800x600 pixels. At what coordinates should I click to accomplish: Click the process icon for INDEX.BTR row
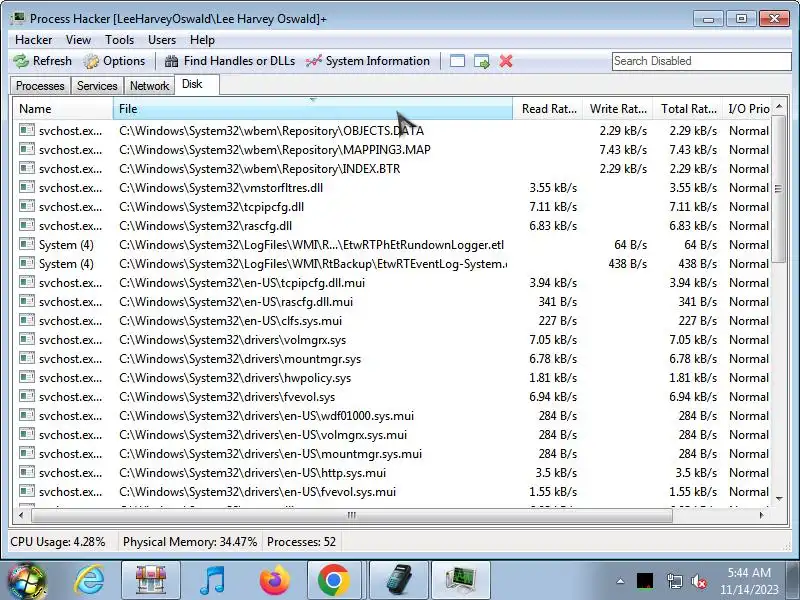pos(27,168)
